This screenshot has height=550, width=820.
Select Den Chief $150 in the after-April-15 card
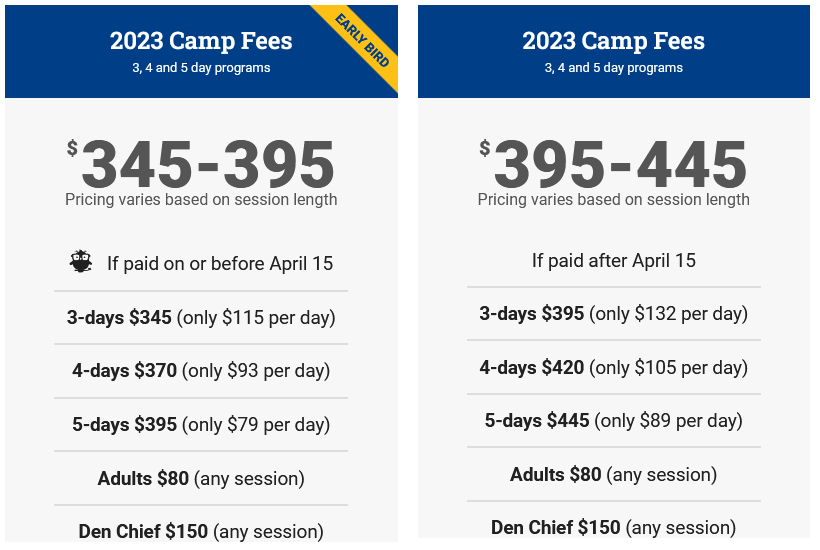613,527
